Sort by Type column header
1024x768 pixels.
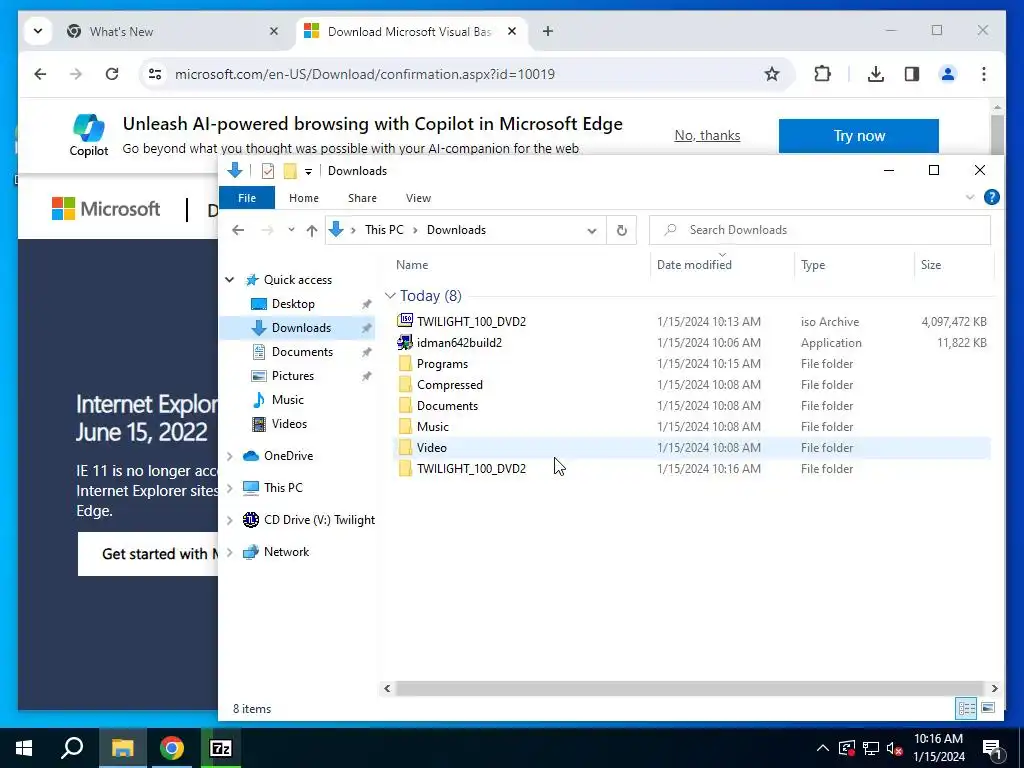point(854,264)
